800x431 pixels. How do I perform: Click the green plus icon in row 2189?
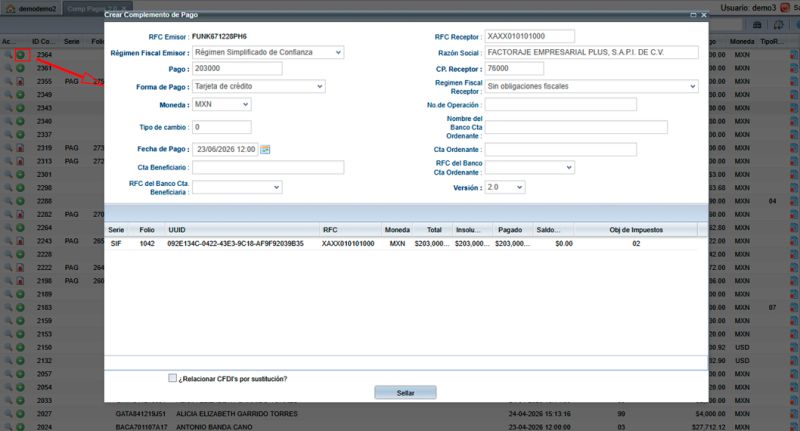(x=20, y=294)
